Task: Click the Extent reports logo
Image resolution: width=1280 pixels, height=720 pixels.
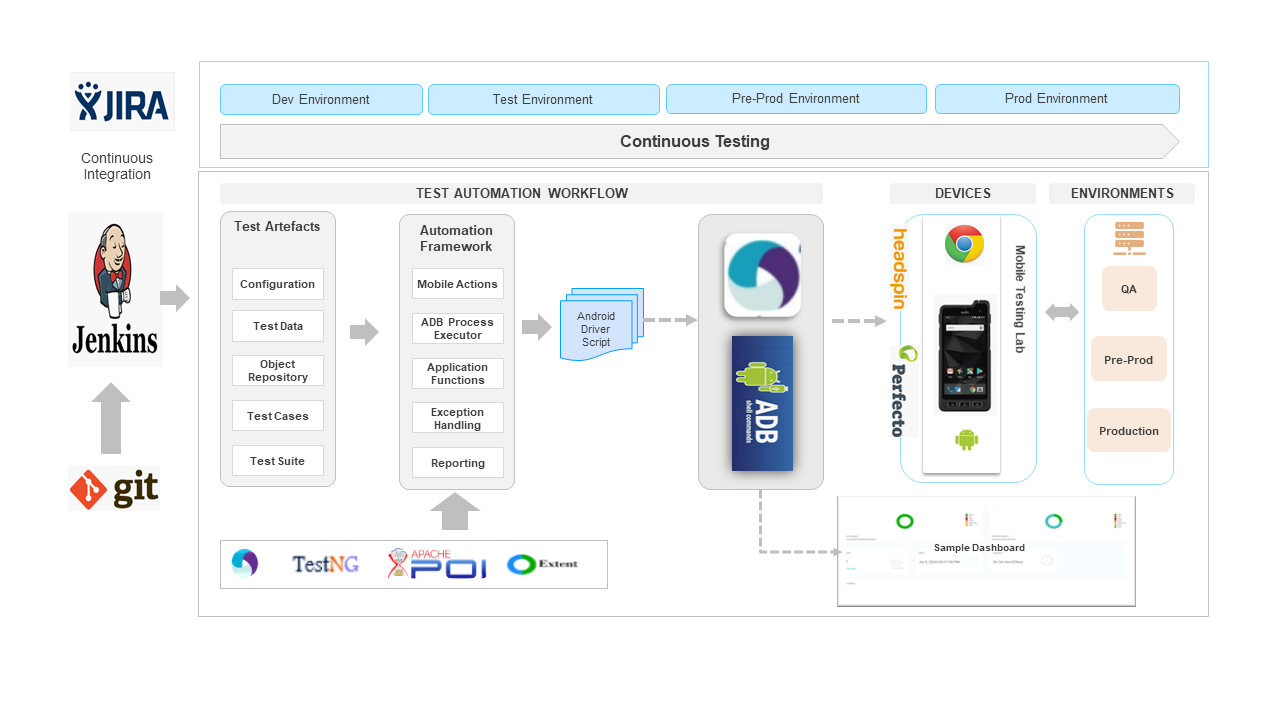Action: [x=542, y=564]
